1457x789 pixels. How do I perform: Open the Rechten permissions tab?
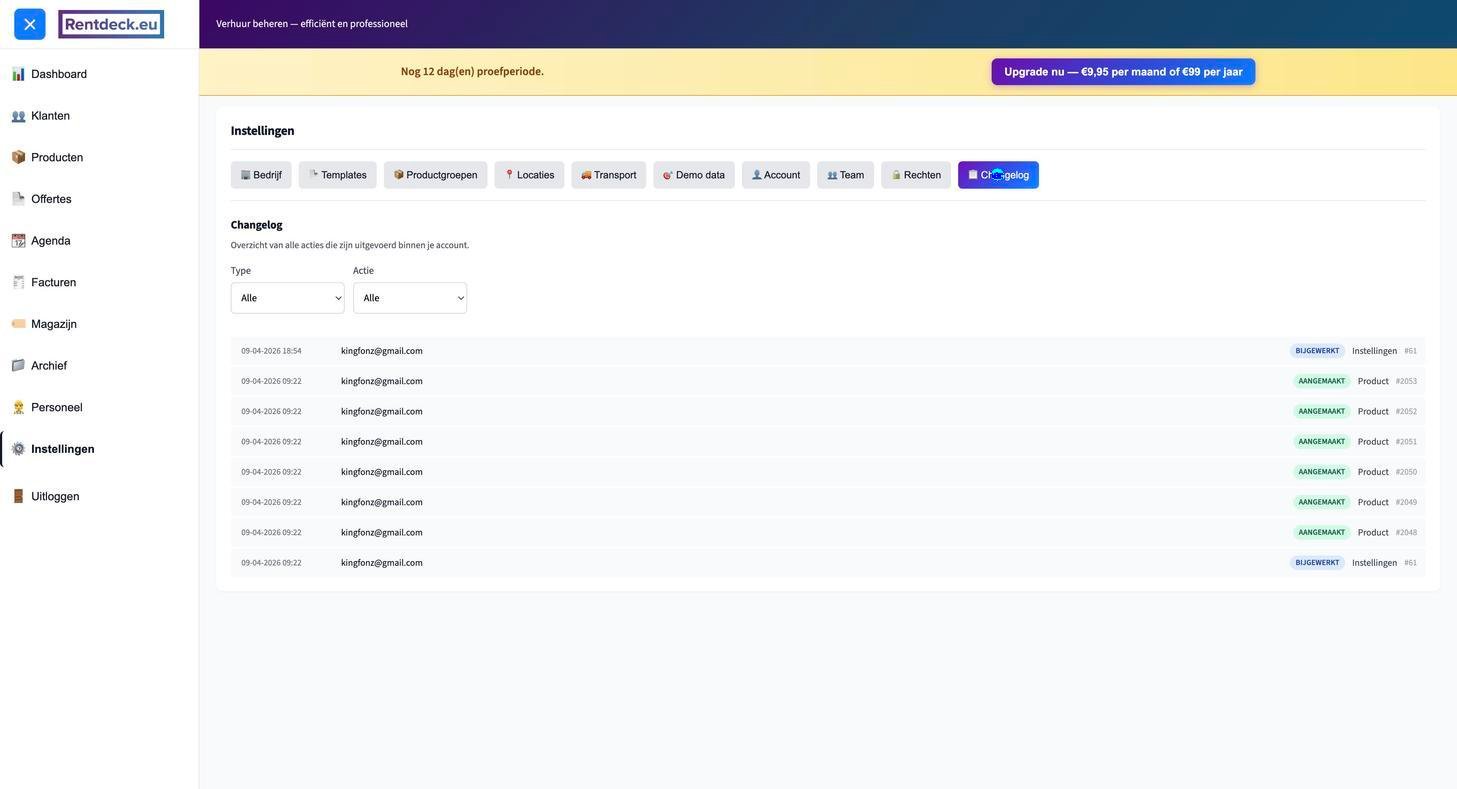915,175
